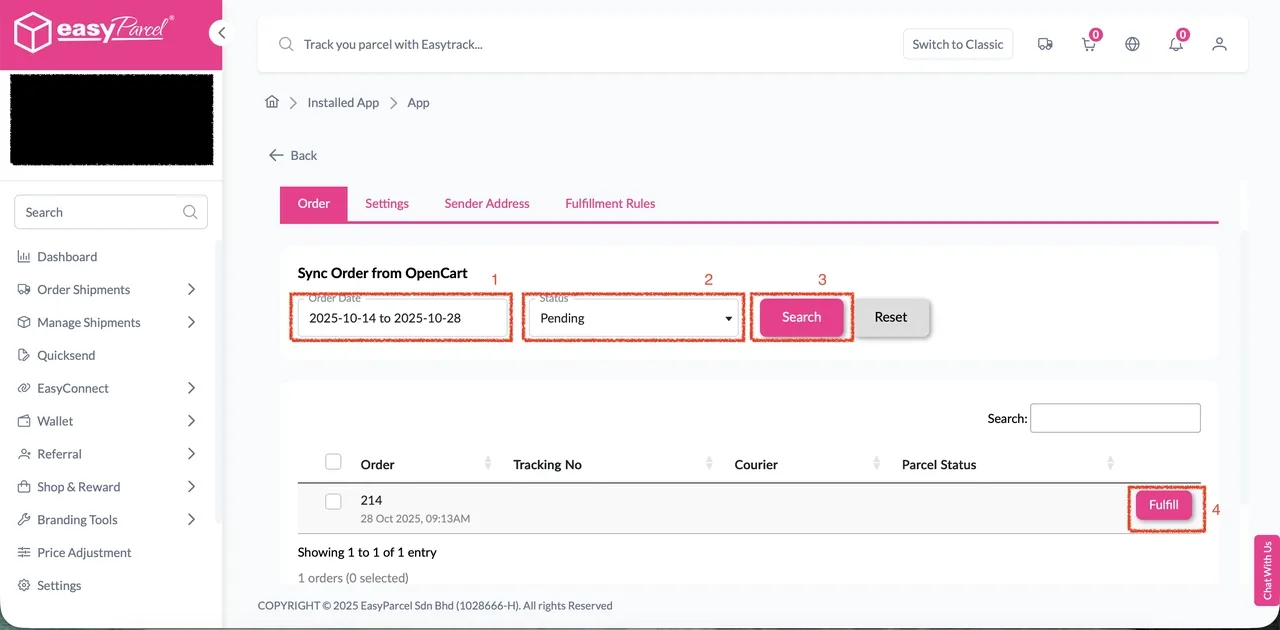The width and height of the screenshot is (1280, 630).
Task: Open the Status dropdown showing Pending
Action: [632, 318]
